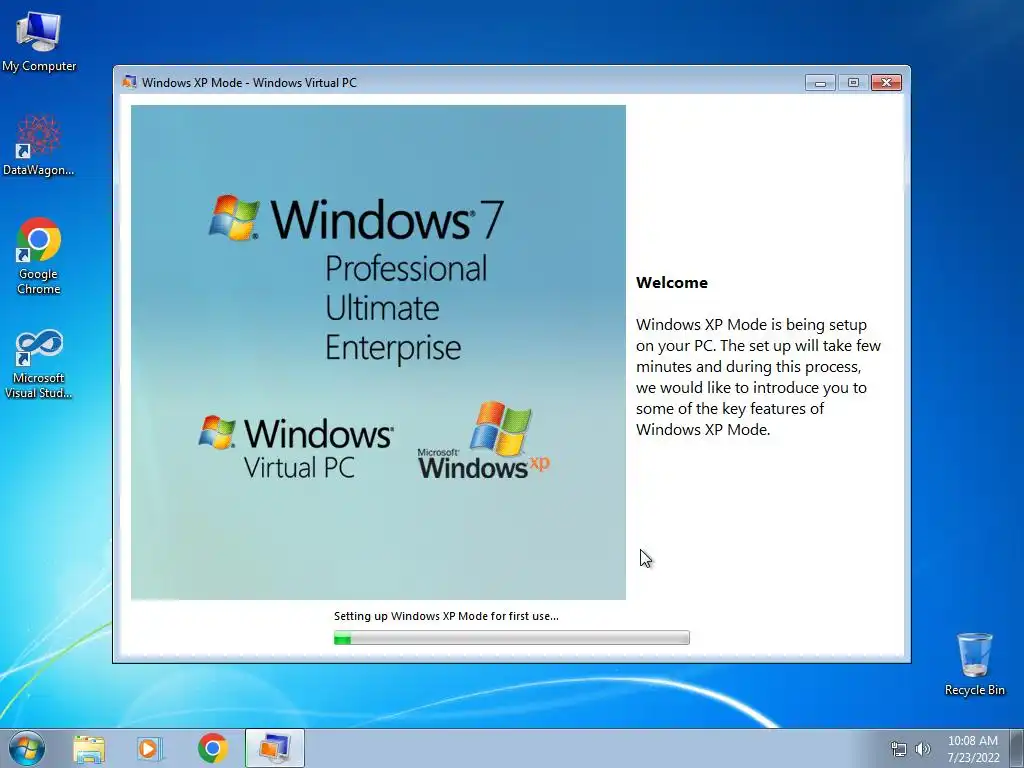Open Windows Explorer from the taskbar
The height and width of the screenshot is (768, 1024).
coord(89,749)
